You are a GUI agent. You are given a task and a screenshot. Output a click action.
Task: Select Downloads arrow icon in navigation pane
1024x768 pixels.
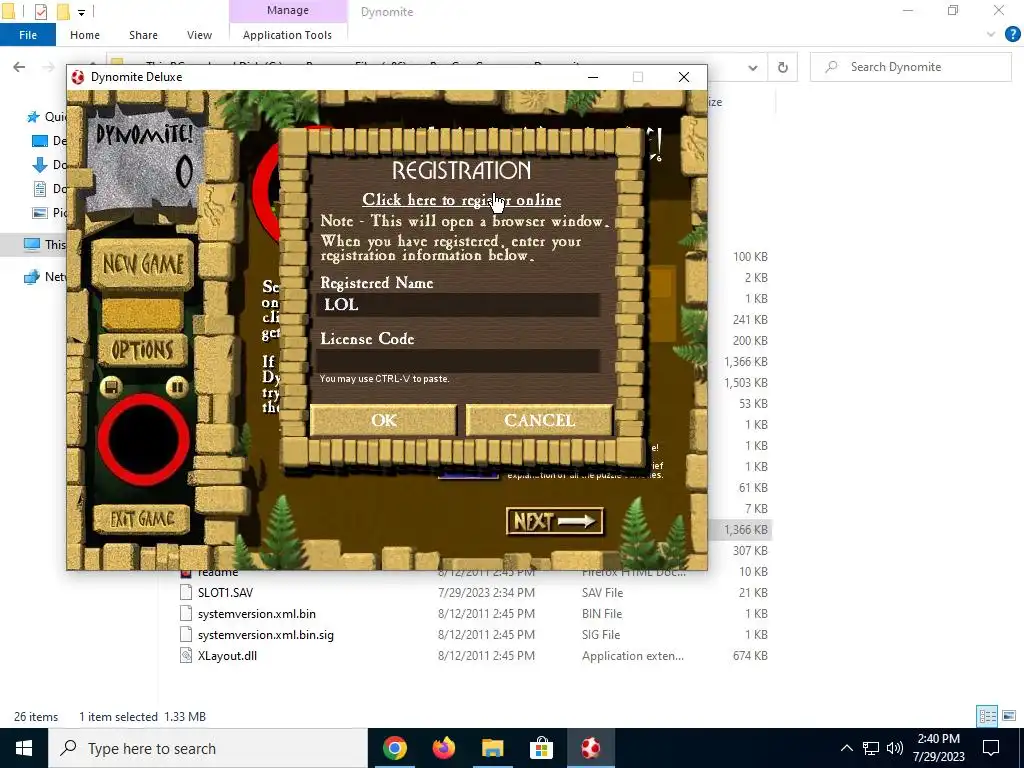pyautogui.click(x=40, y=165)
